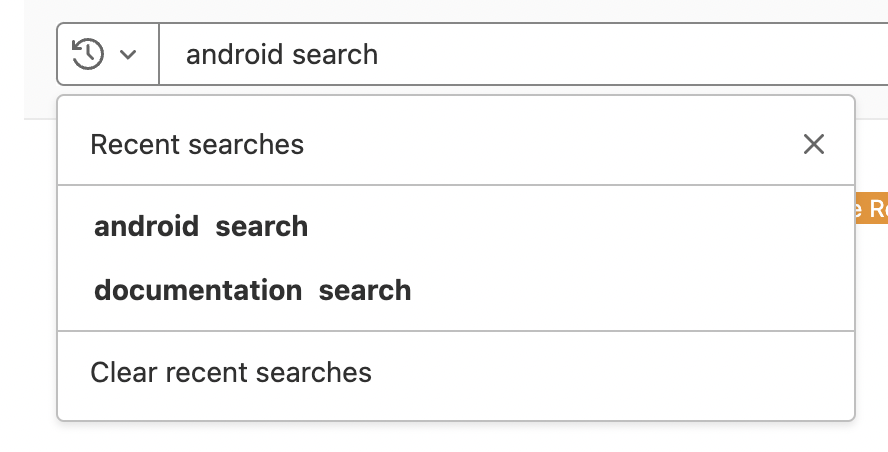Image resolution: width=888 pixels, height=452 pixels.
Task: Open the history menu via the small down arrow
Action: point(128,54)
